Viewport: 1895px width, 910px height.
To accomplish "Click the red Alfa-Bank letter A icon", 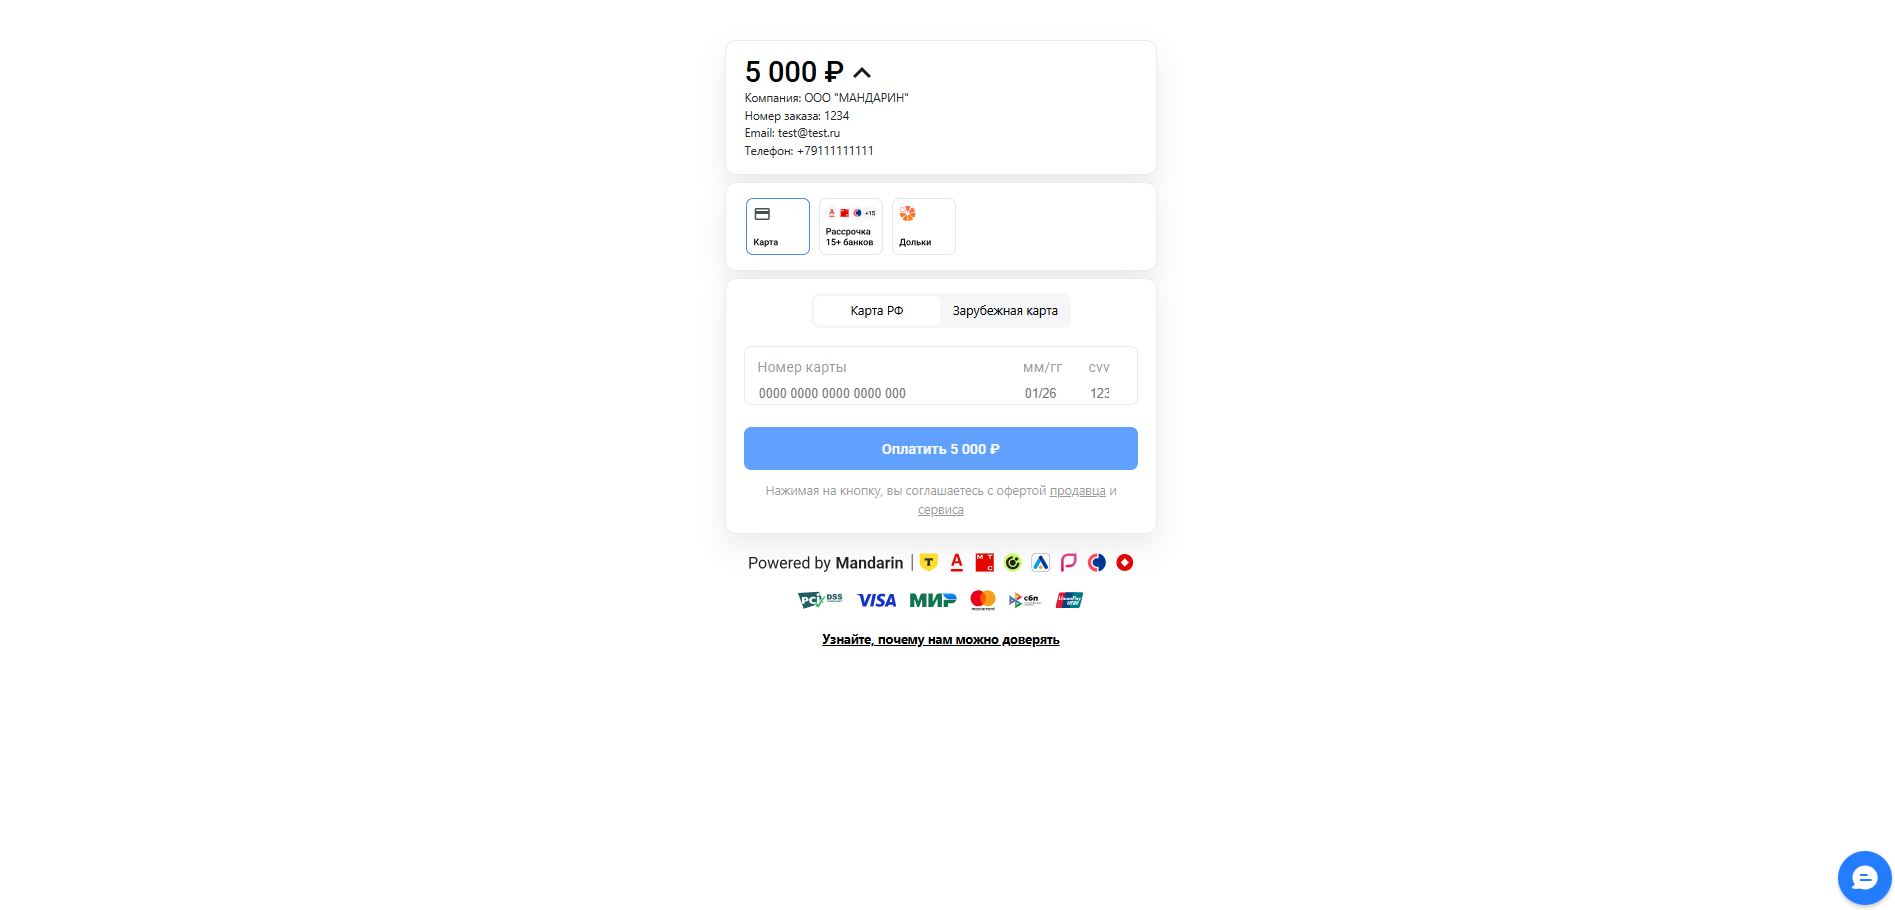I will (x=956, y=562).
